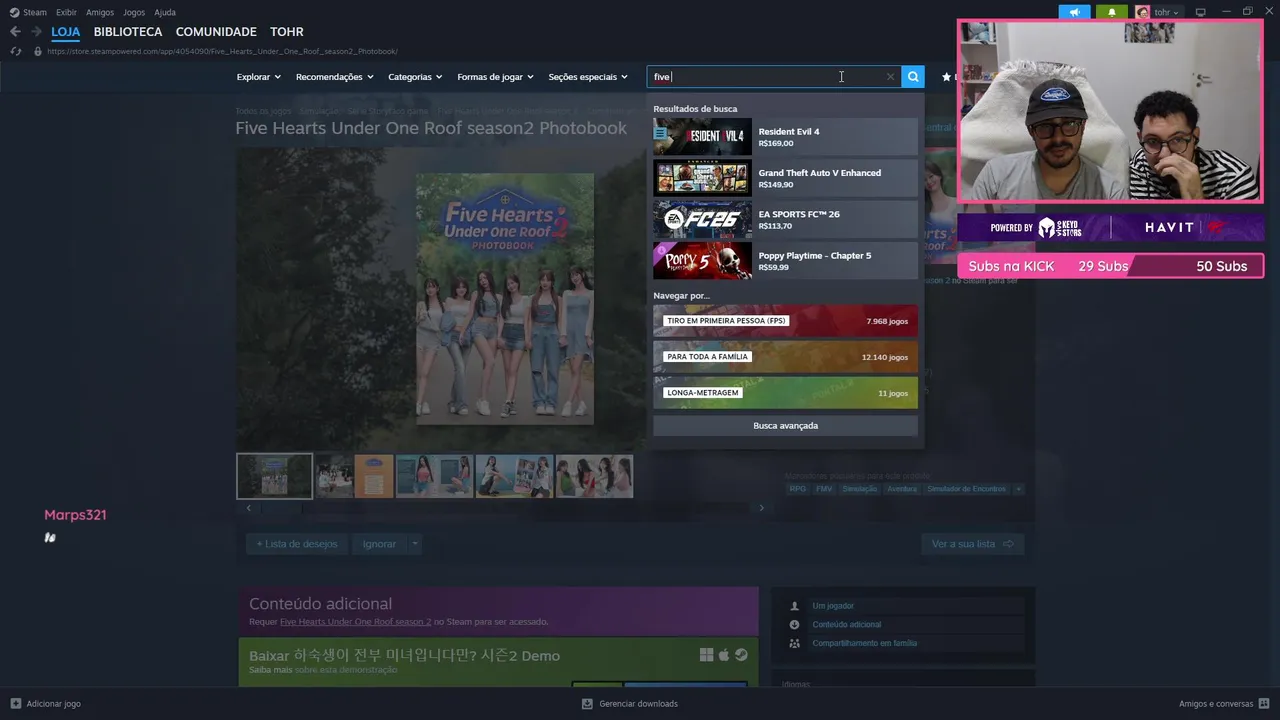Screen dimensions: 1280x720
Task: Open the TOHR profile tab
Action: (x=287, y=32)
